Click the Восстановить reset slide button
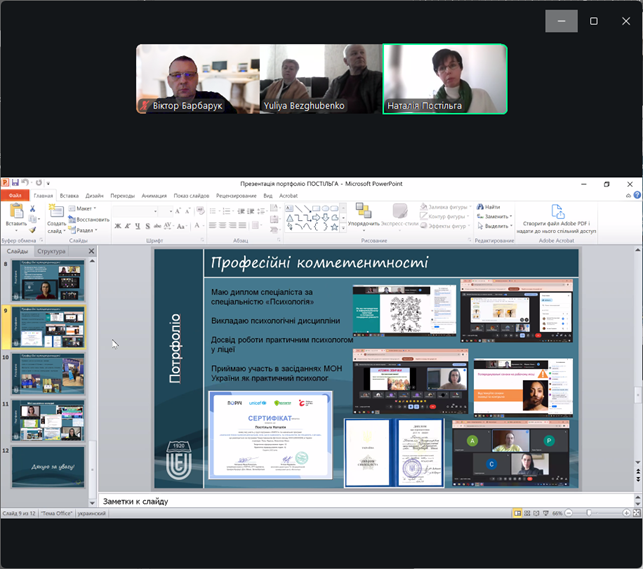 [89, 220]
